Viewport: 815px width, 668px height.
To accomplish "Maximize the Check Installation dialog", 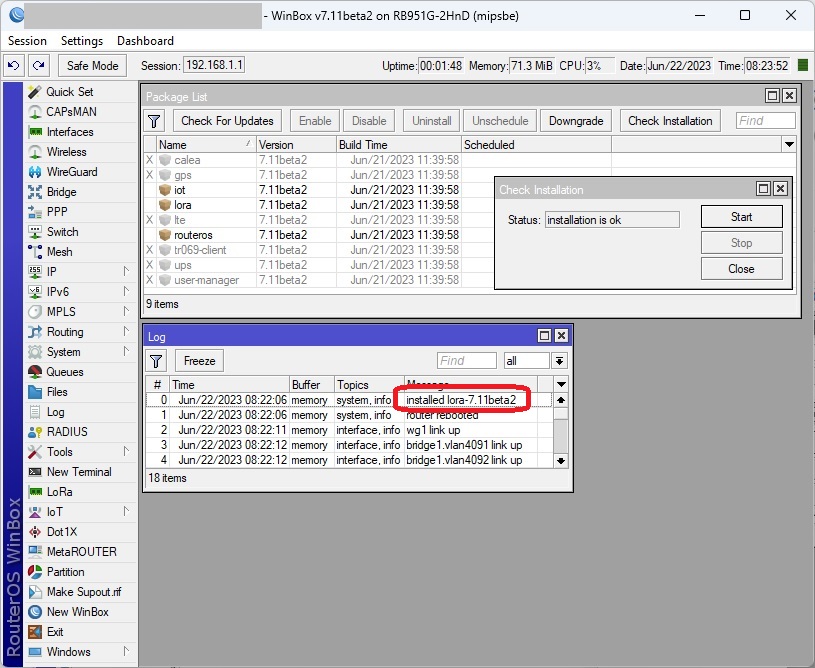I will point(763,189).
